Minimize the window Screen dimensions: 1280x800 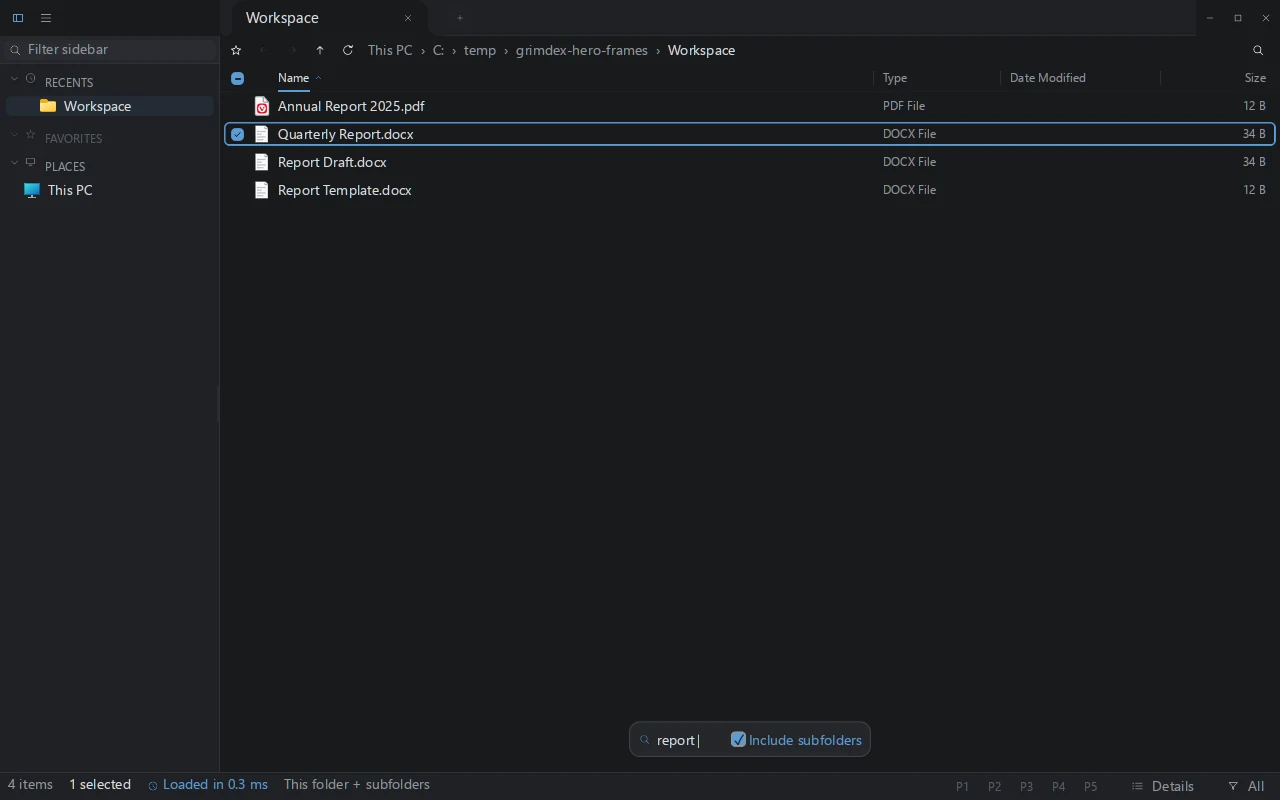pyautogui.click(x=1210, y=18)
